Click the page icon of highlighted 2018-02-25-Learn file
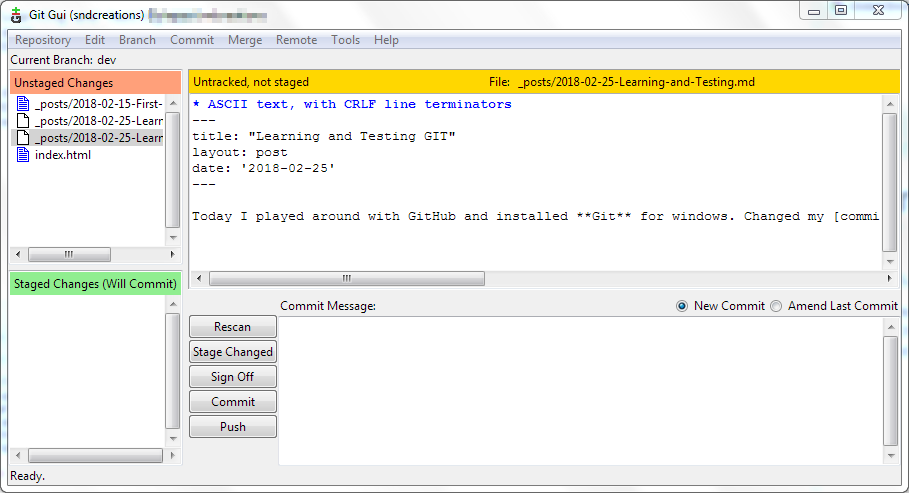The width and height of the screenshot is (909, 493). (x=23, y=137)
